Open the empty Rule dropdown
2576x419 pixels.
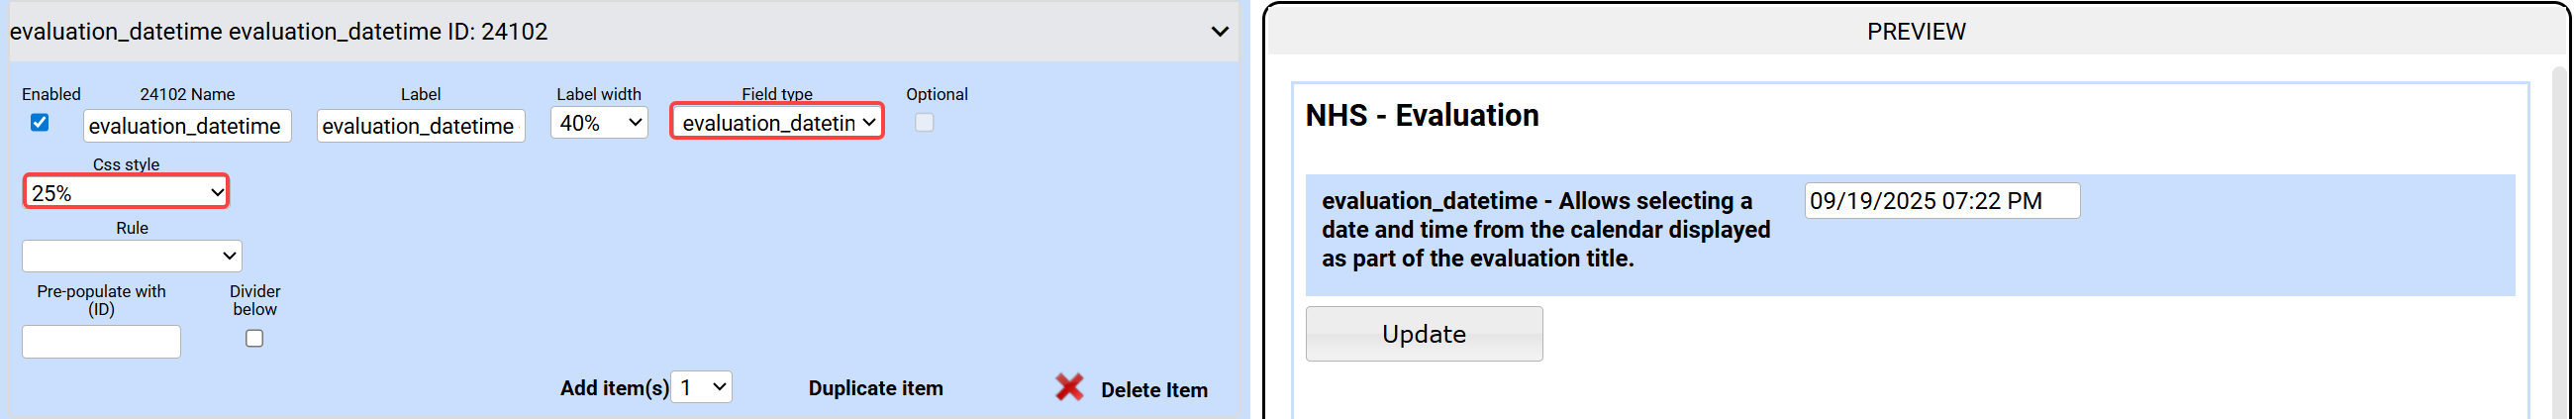tap(132, 256)
